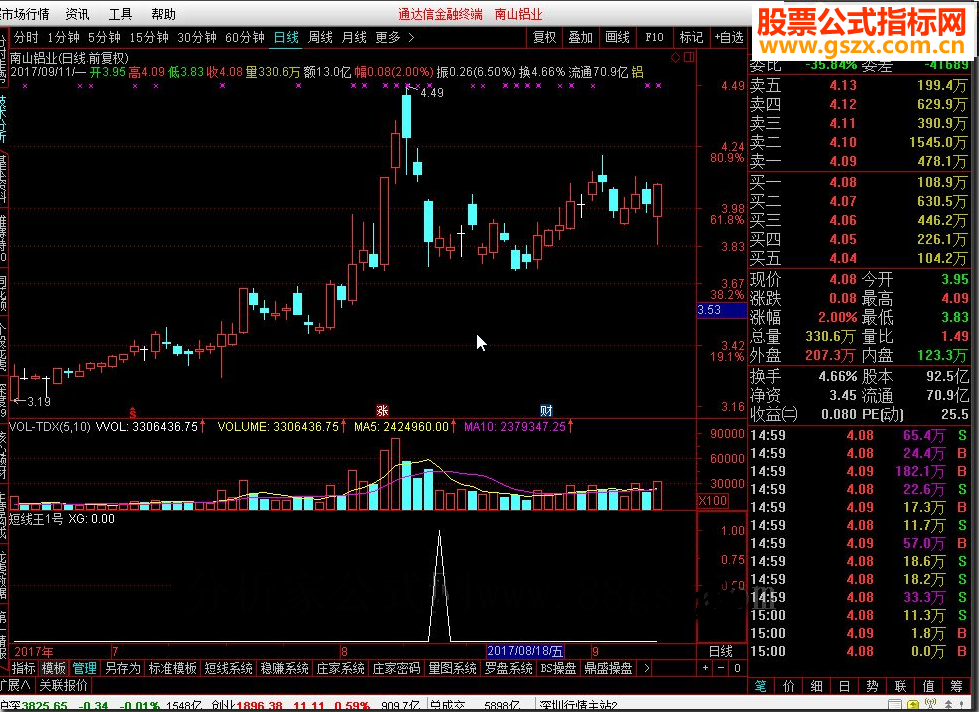Click the − zoom button below the chart
This screenshot has height=712, width=979.
pos(721,668)
